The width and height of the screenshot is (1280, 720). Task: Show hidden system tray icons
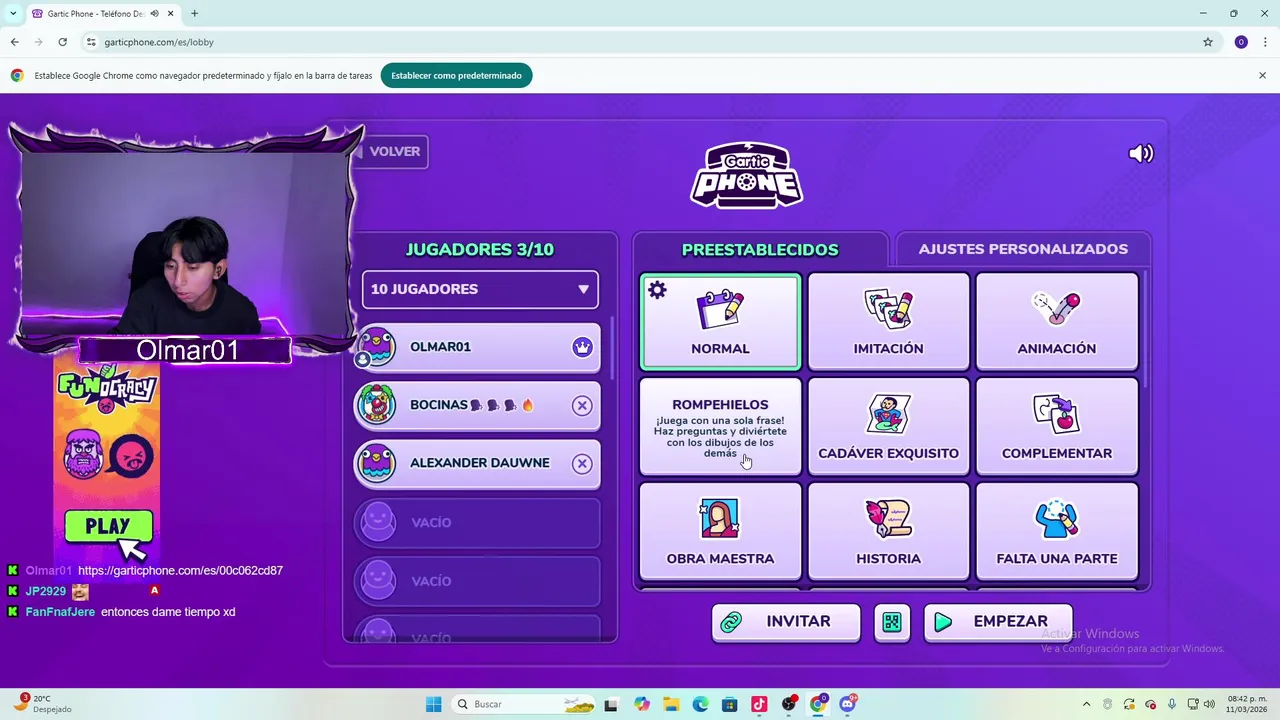click(1086, 704)
